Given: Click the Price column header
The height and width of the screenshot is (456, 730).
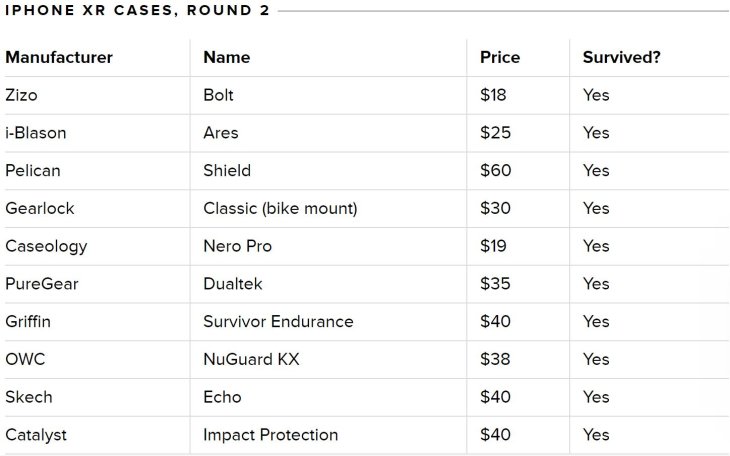Looking at the screenshot, I should click(x=500, y=57).
